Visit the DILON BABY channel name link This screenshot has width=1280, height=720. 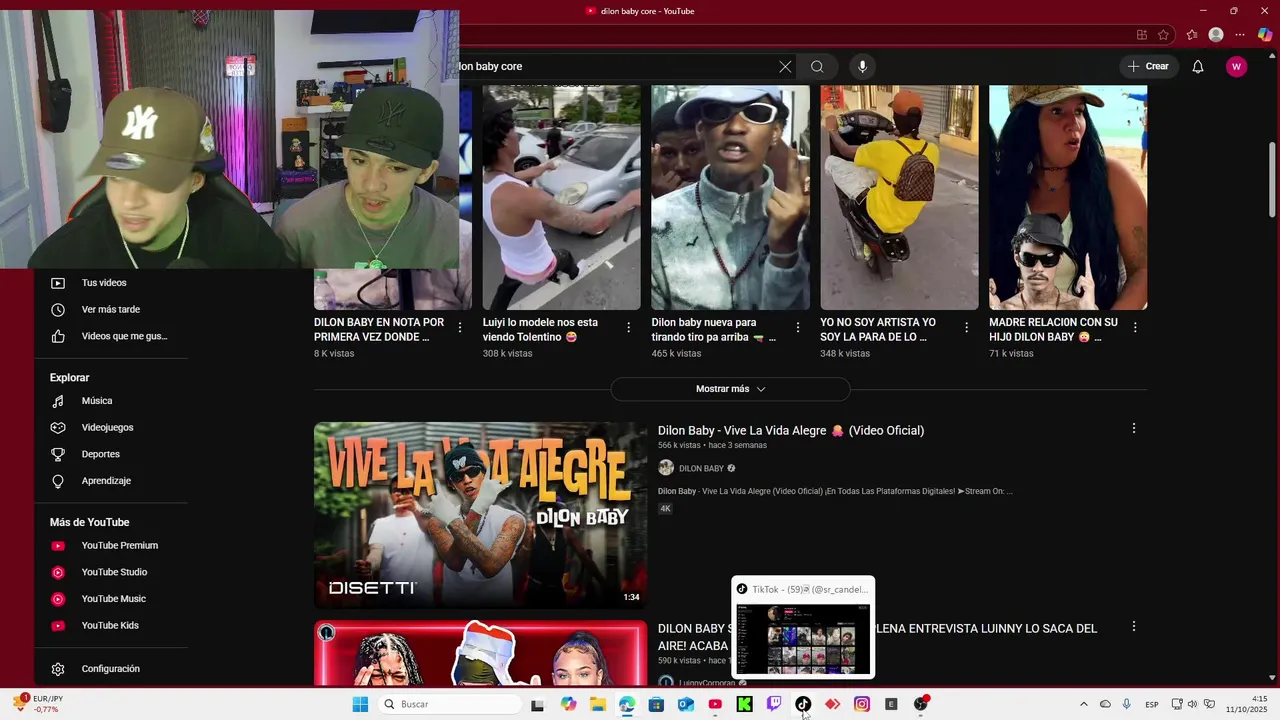(x=701, y=468)
